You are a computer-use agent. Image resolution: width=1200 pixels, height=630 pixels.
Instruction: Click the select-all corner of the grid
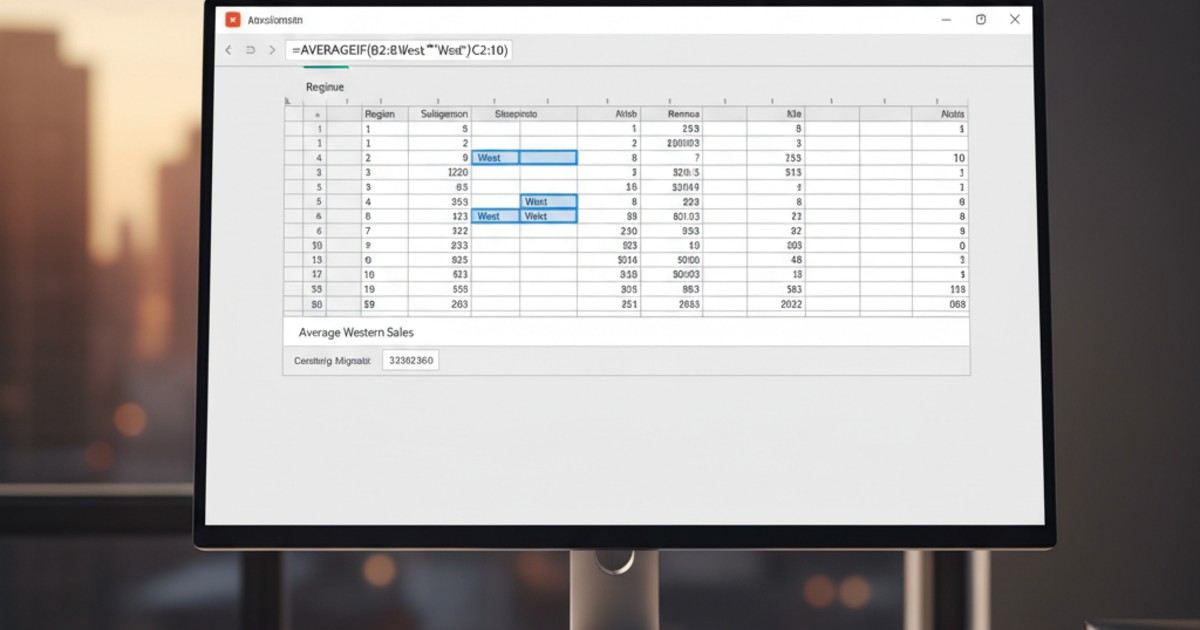[288, 101]
